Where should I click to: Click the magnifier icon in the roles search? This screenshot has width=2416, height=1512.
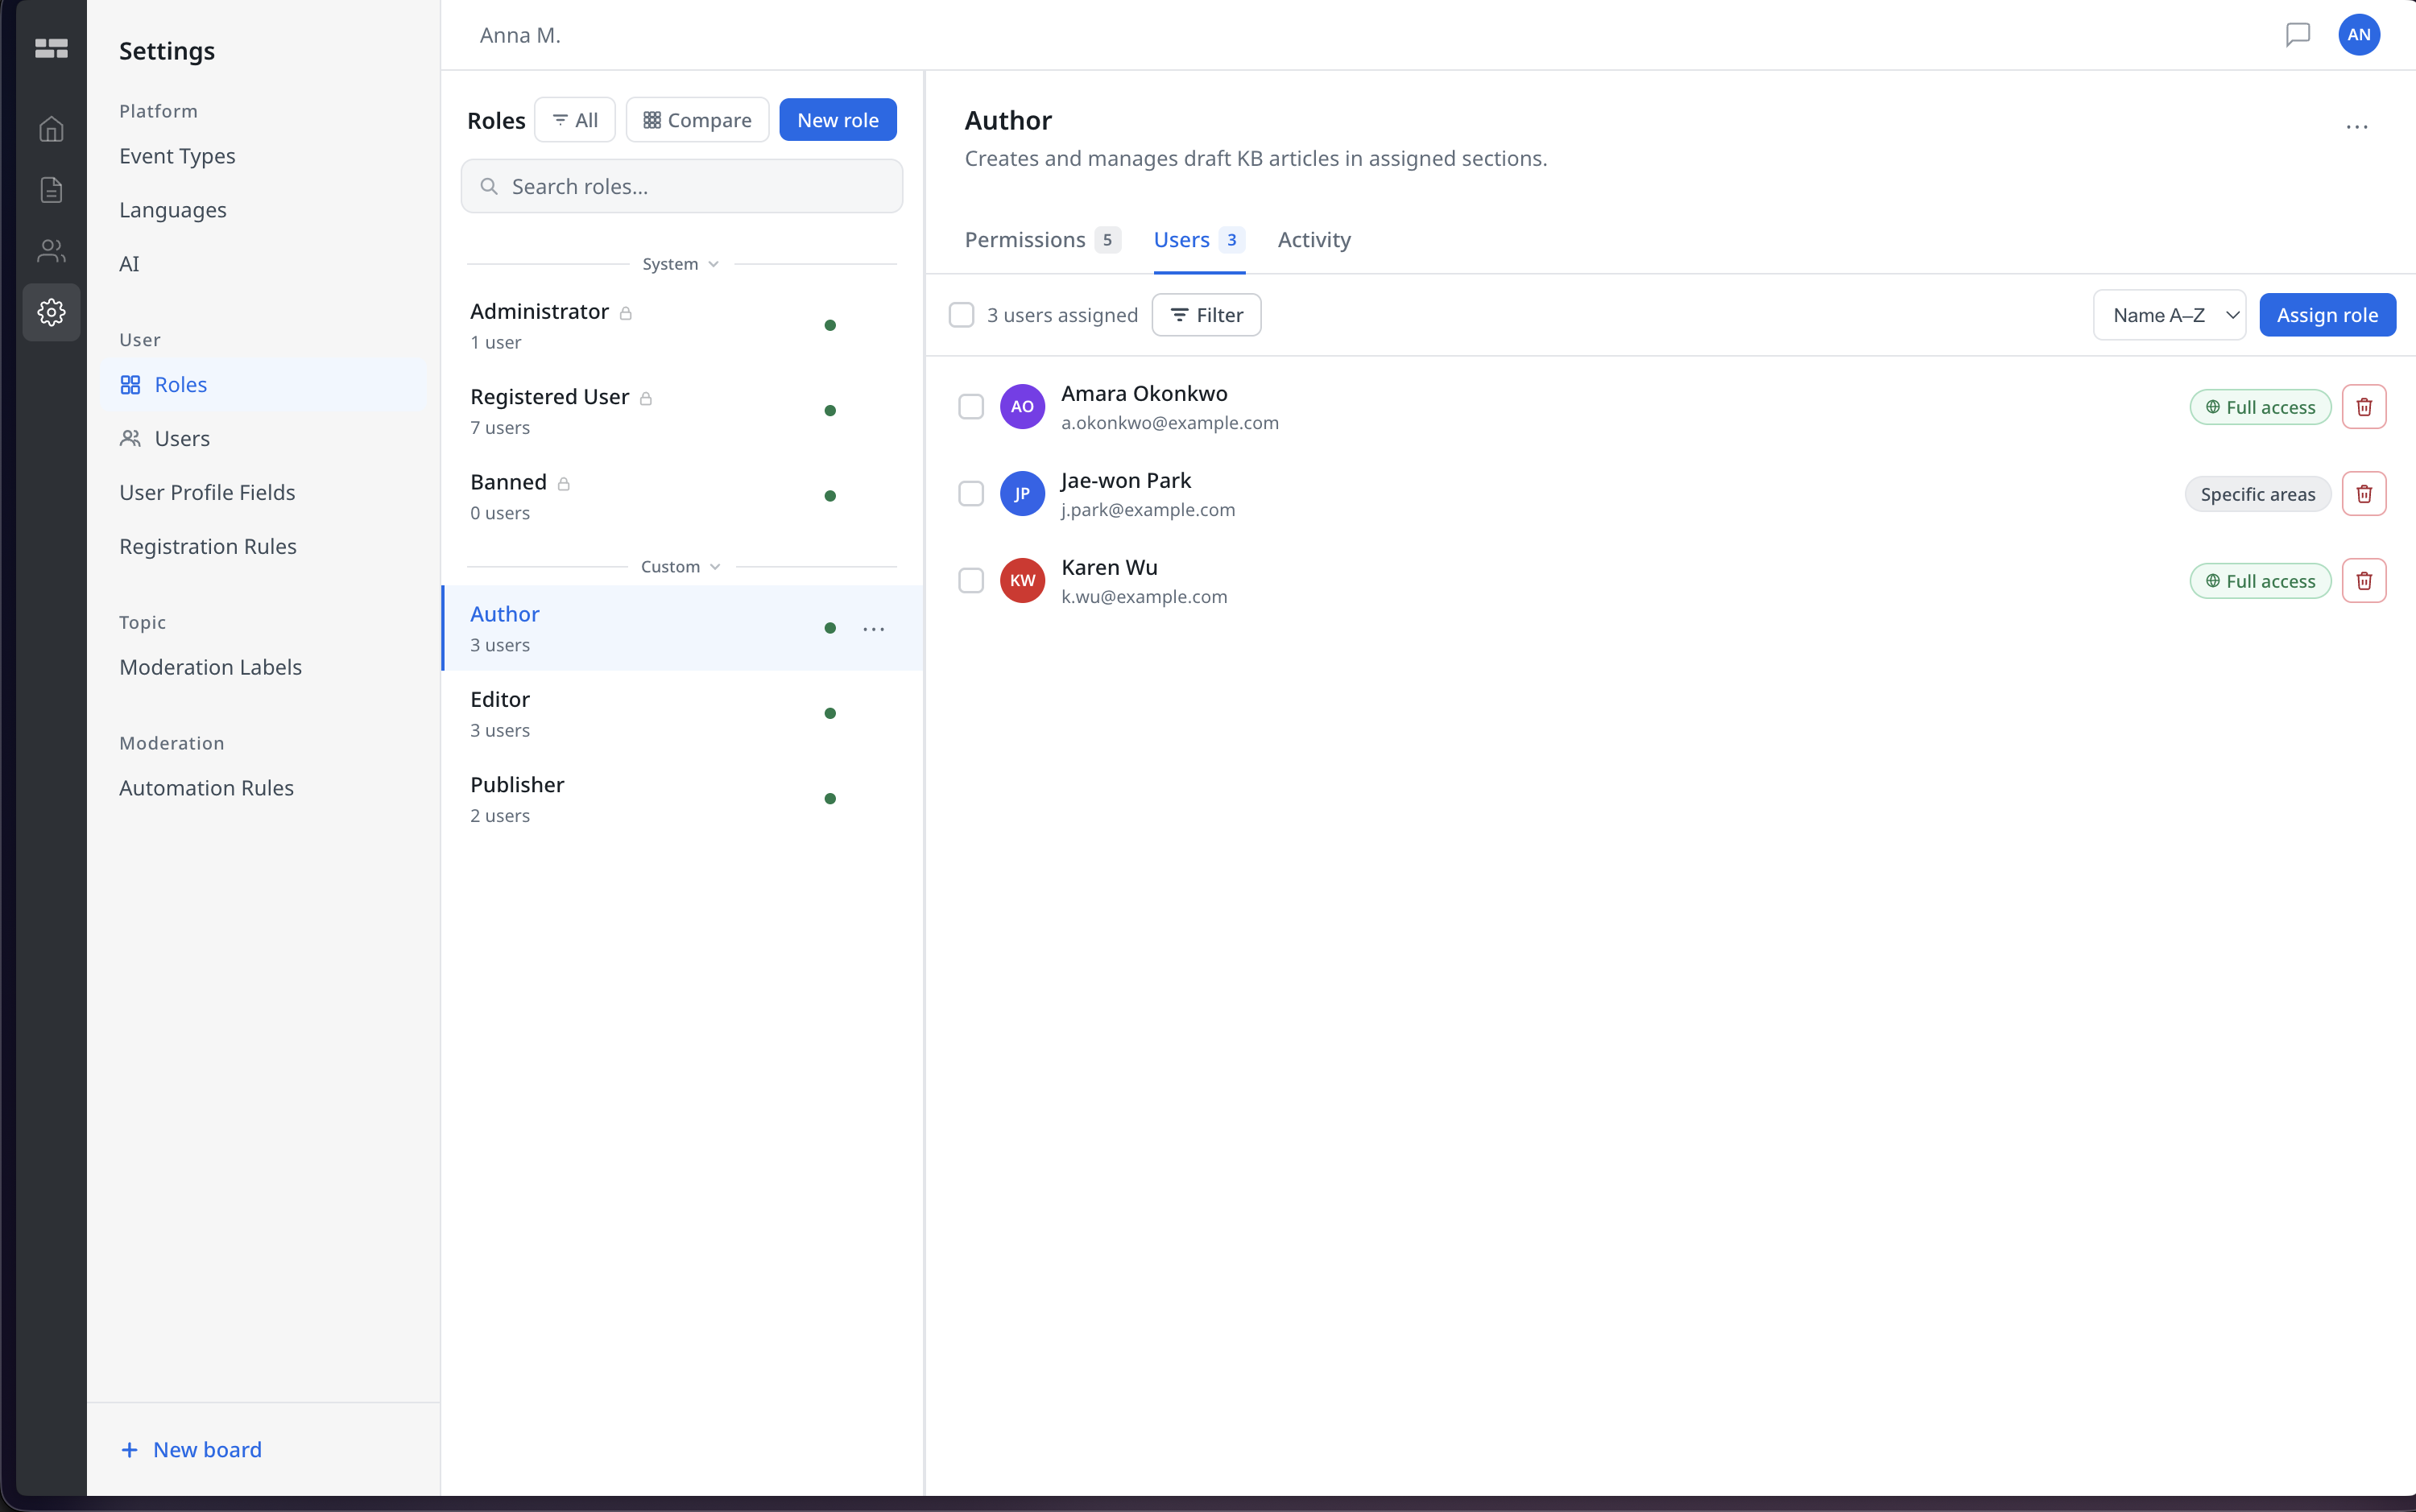click(x=489, y=186)
